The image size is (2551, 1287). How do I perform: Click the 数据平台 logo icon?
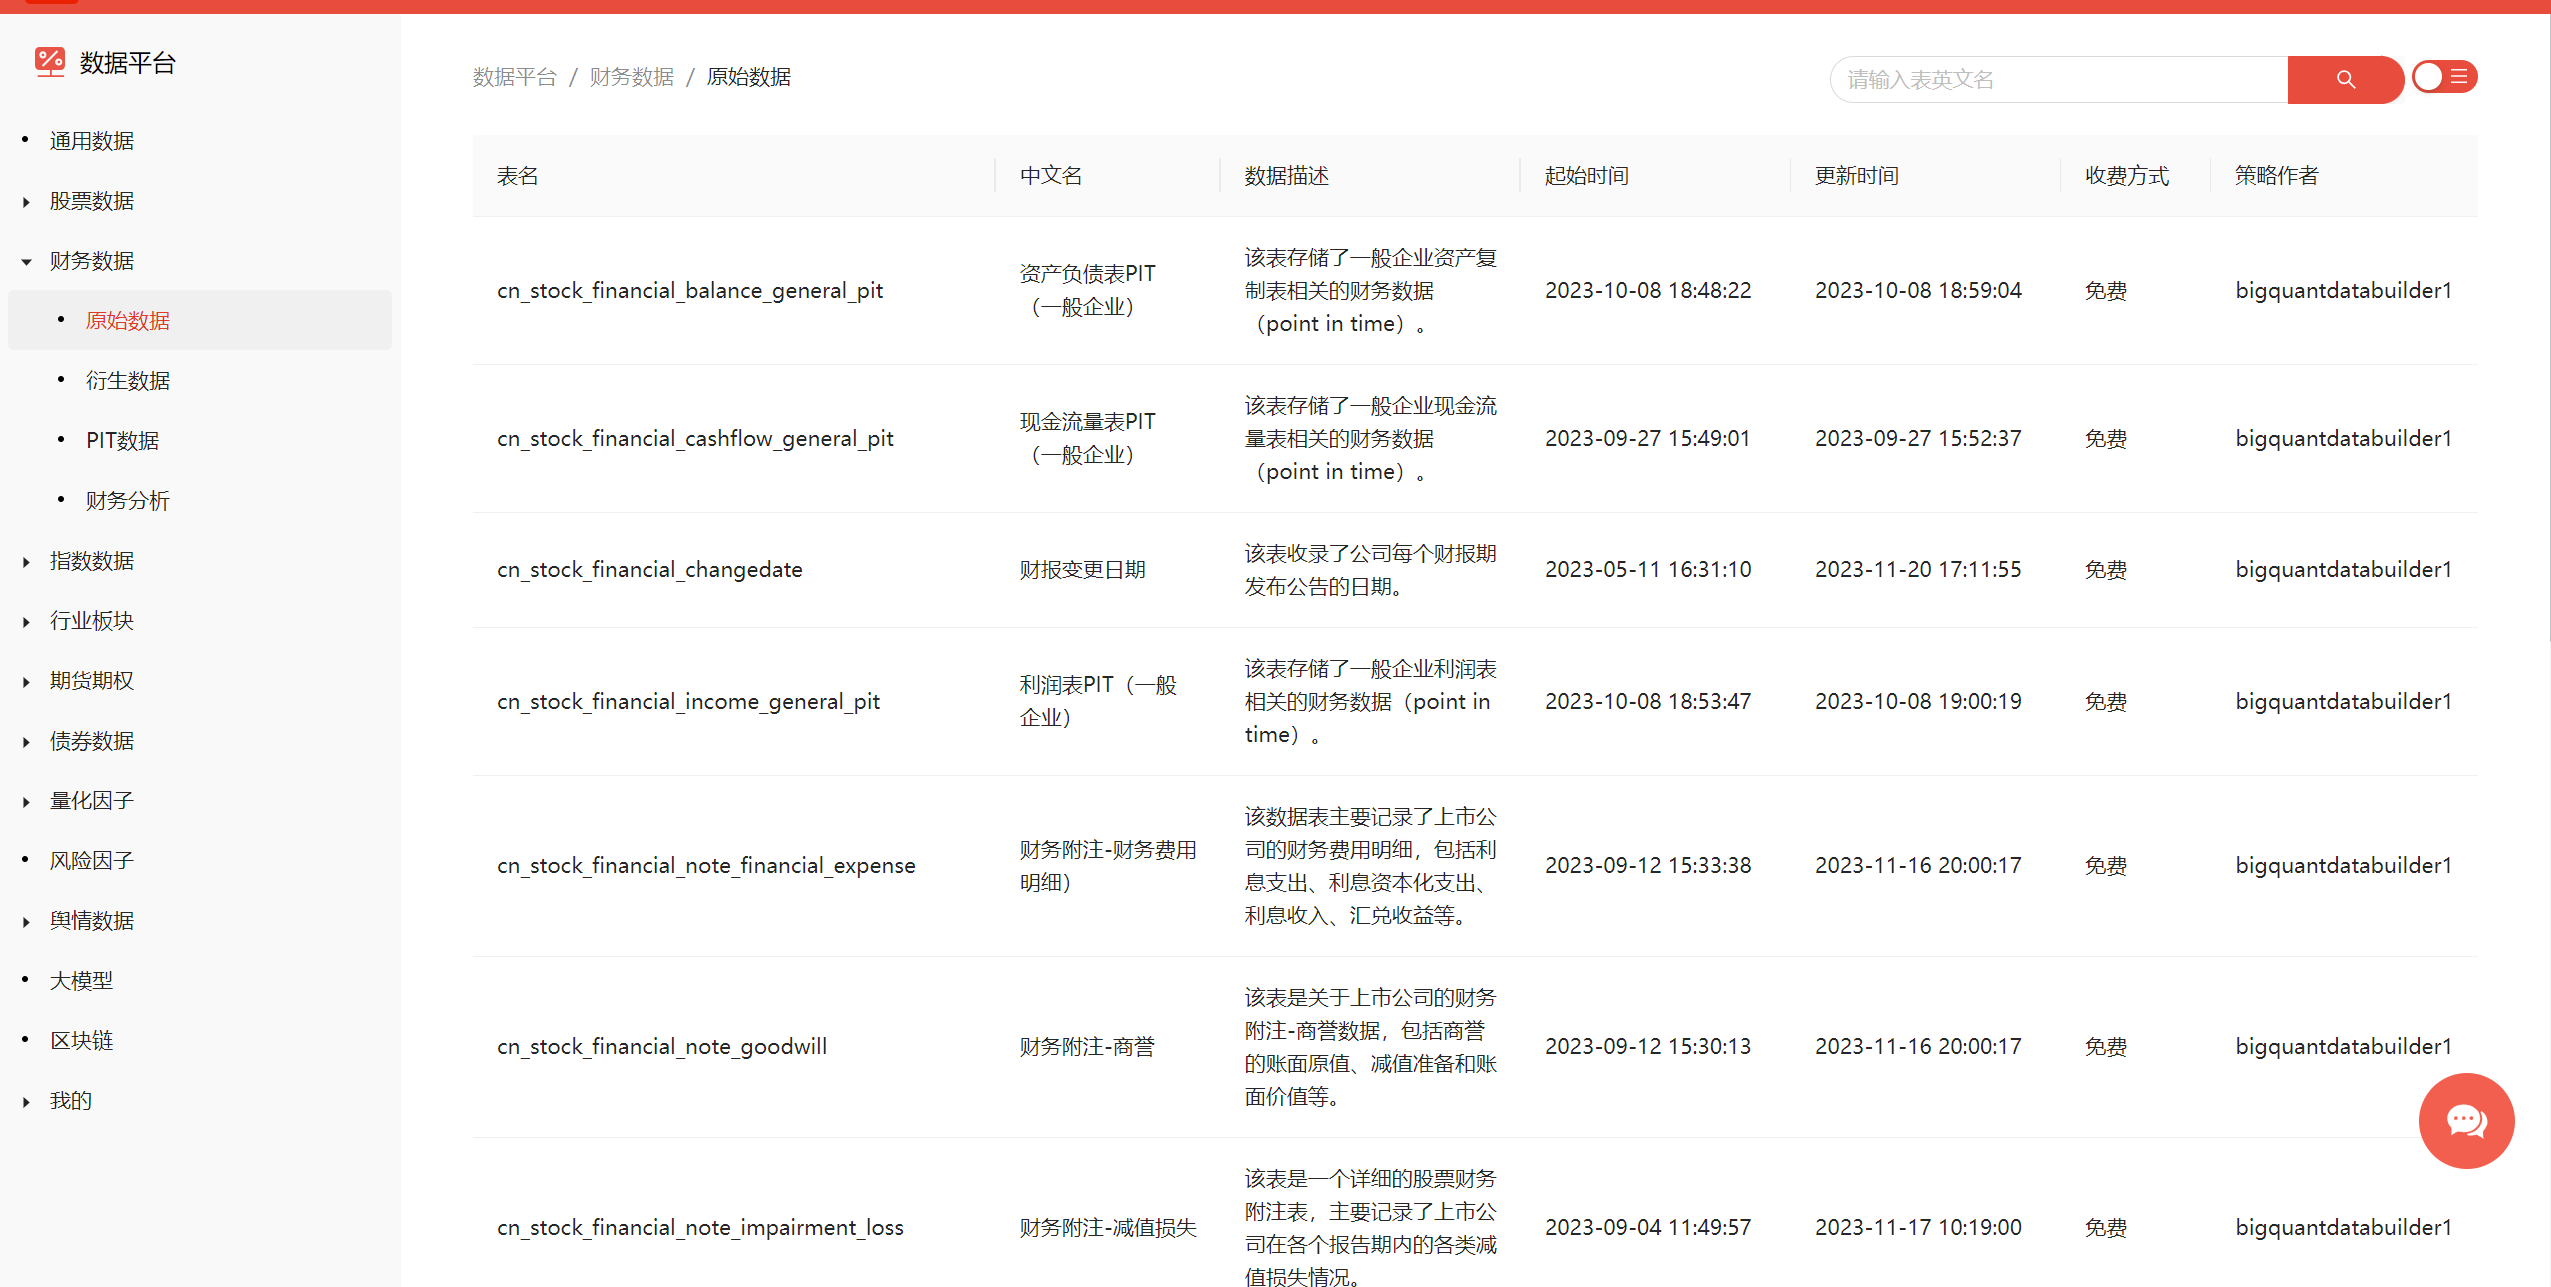pyautogui.click(x=49, y=62)
